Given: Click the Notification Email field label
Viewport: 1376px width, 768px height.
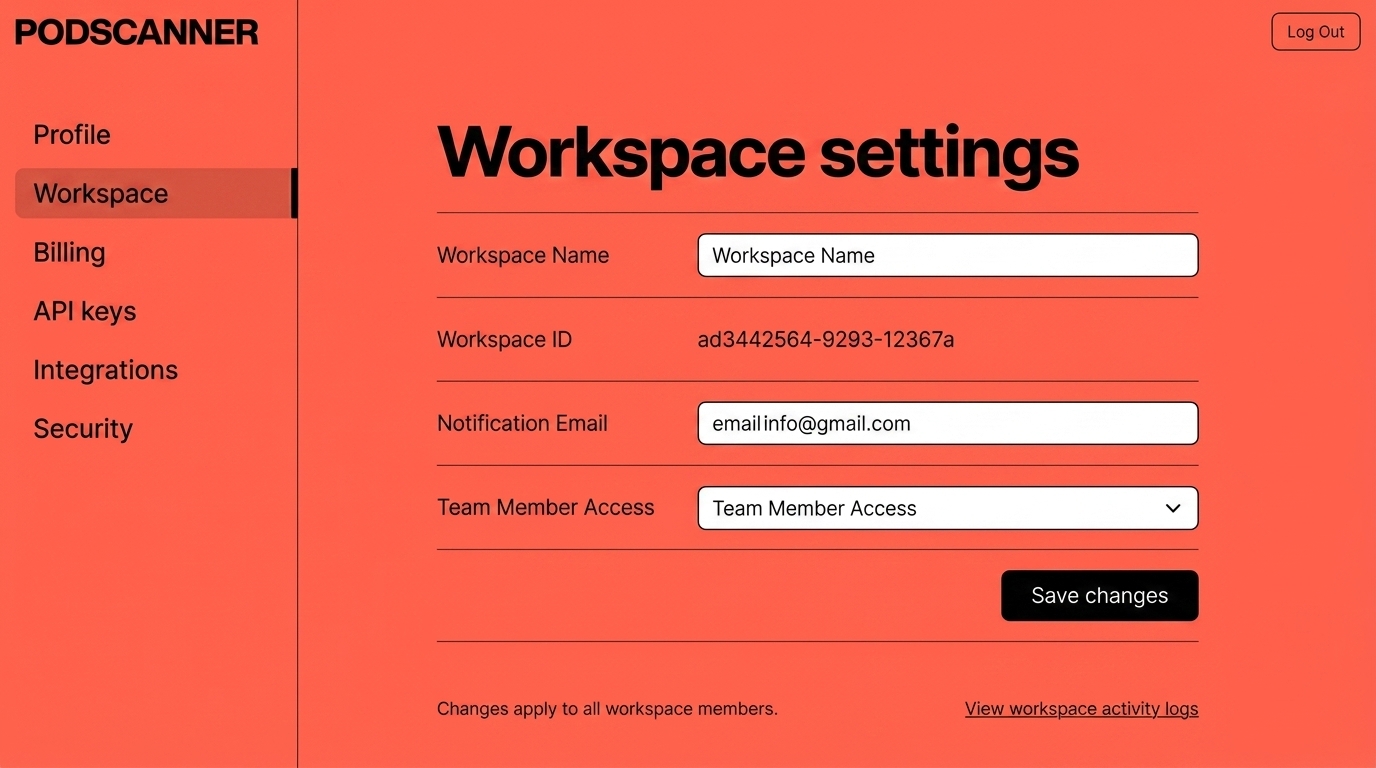Looking at the screenshot, I should click(x=522, y=423).
